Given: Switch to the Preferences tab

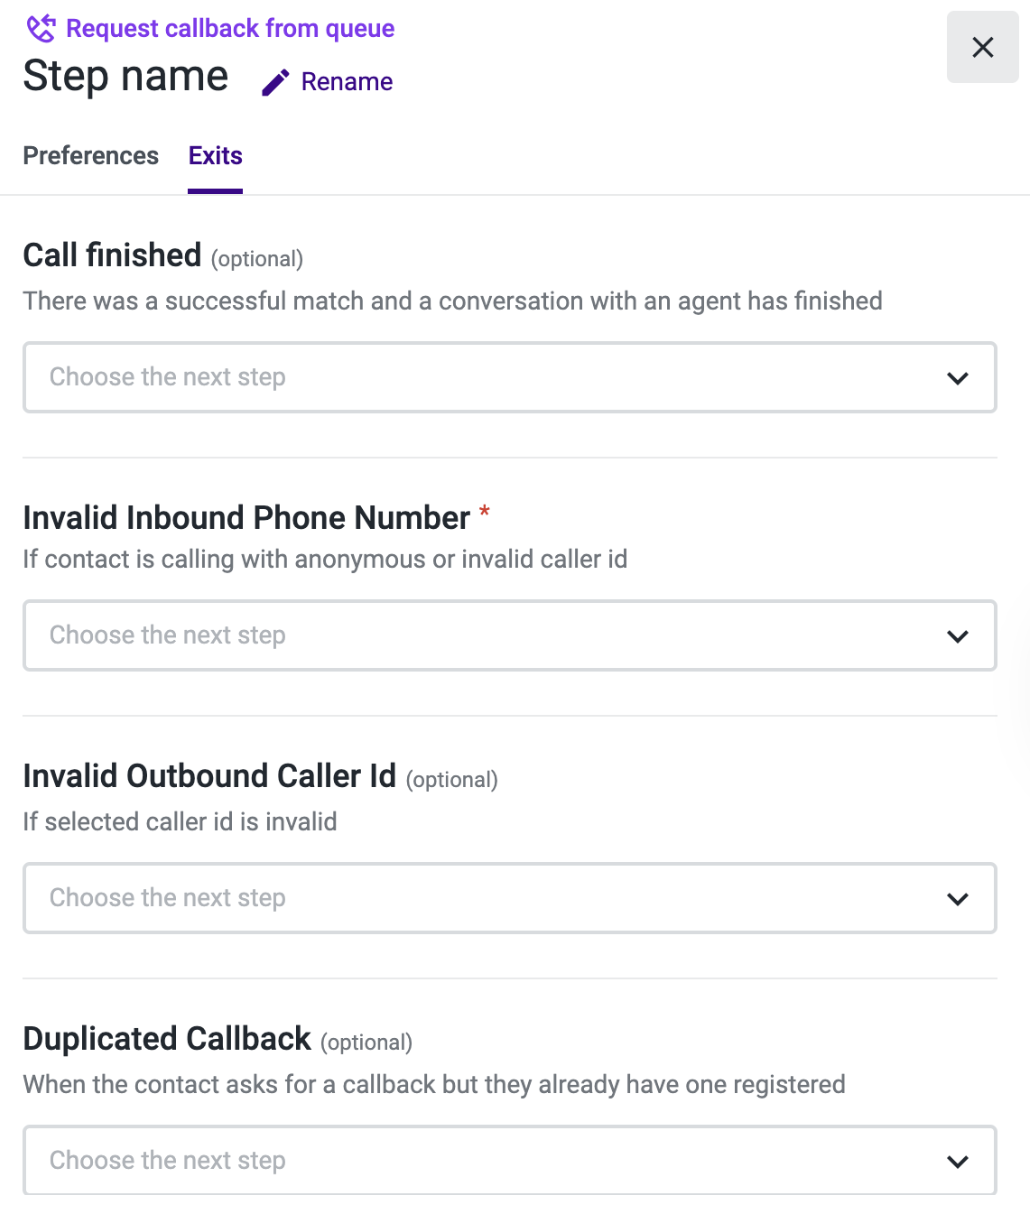Looking at the screenshot, I should point(91,156).
